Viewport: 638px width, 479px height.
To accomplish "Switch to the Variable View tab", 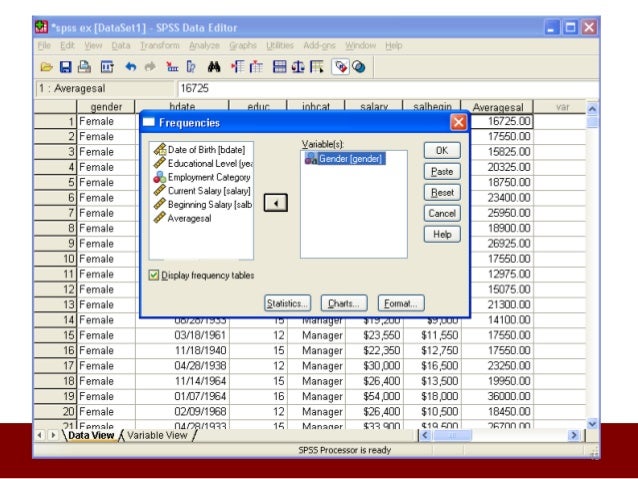I will (157, 435).
